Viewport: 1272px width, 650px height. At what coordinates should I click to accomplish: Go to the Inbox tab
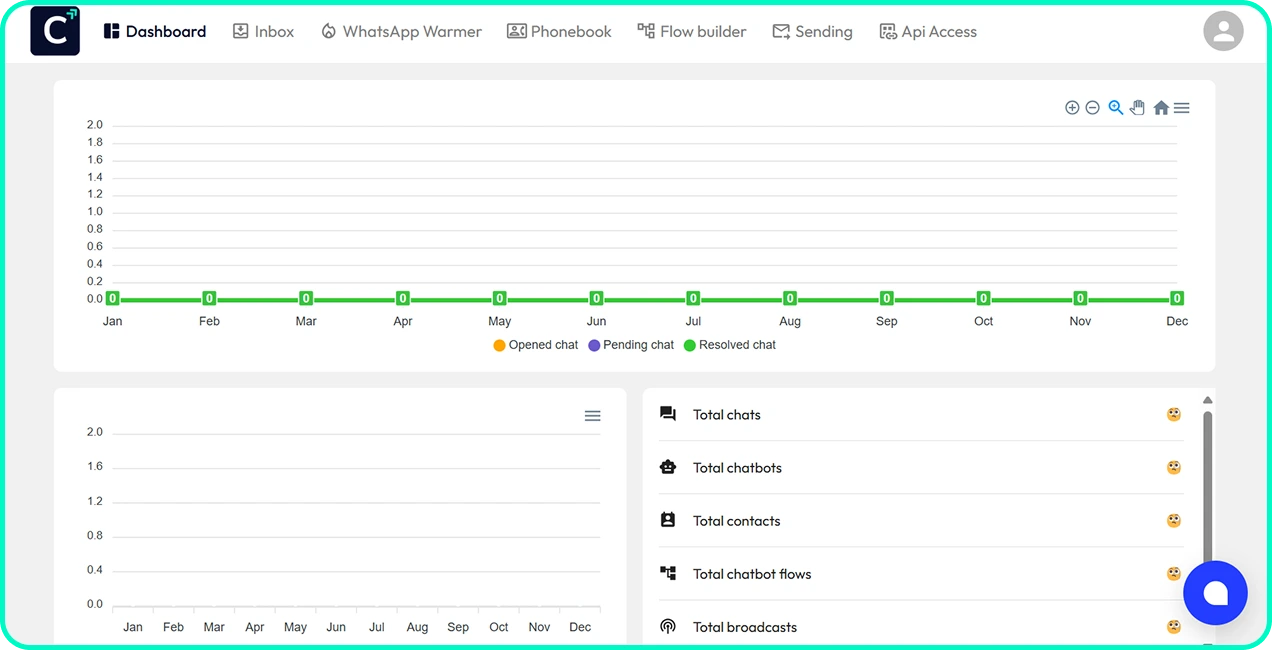click(263, 32)
